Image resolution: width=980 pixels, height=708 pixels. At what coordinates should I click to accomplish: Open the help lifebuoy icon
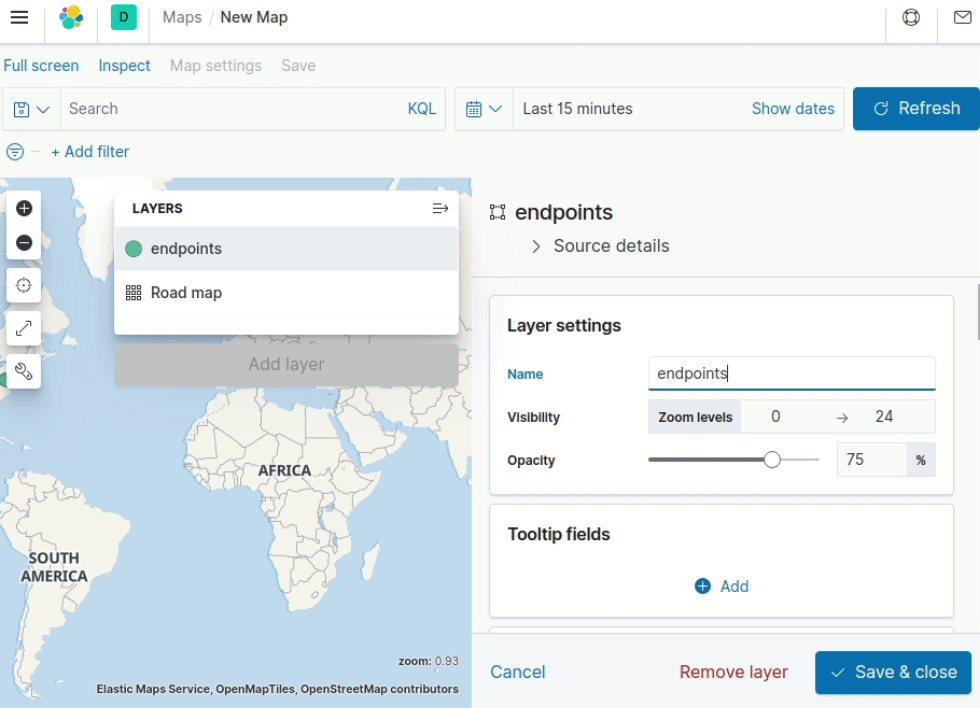[911, 17]
